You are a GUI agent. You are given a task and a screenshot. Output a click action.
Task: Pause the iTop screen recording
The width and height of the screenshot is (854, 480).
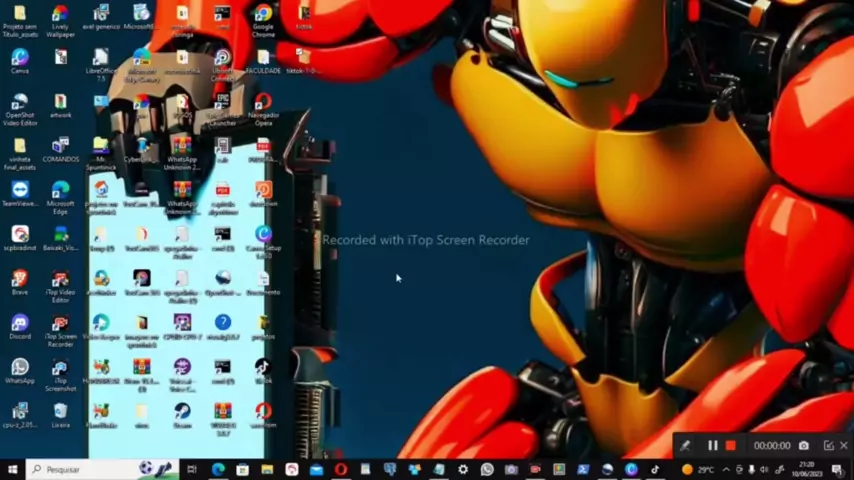pos(712,446)
